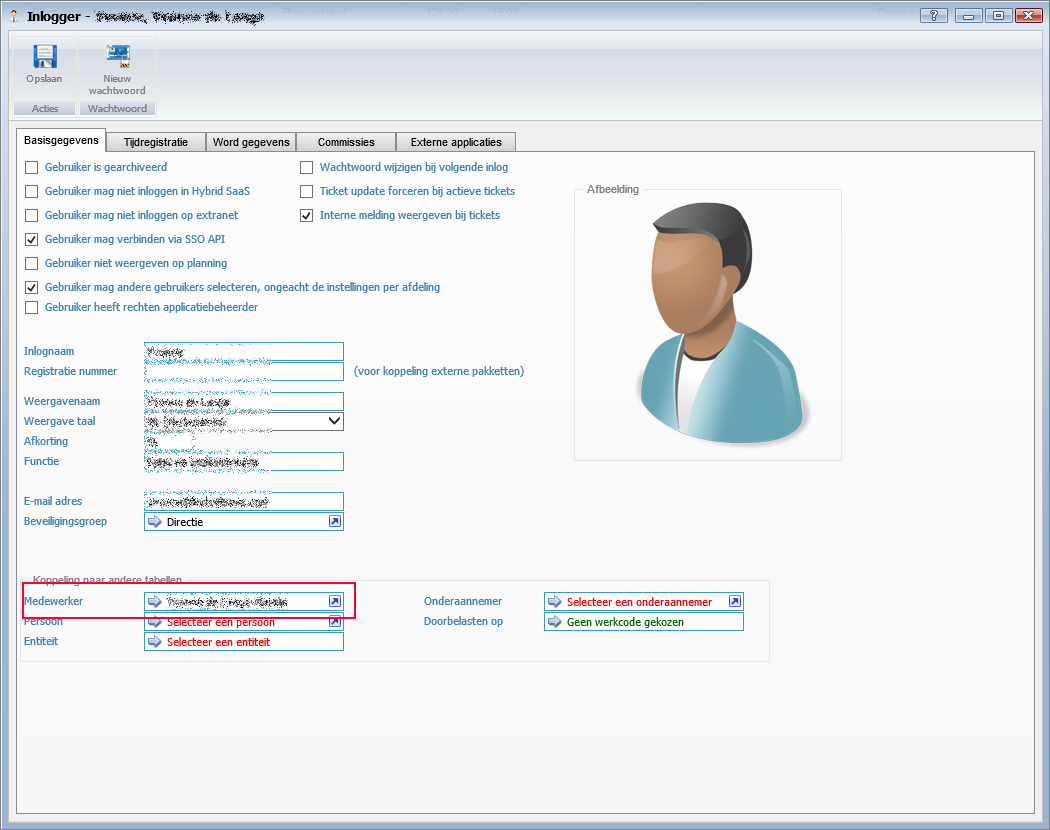Click Selecteer een entiteit link
This screenshot has height=830, width=1050.
click(218, 642)
